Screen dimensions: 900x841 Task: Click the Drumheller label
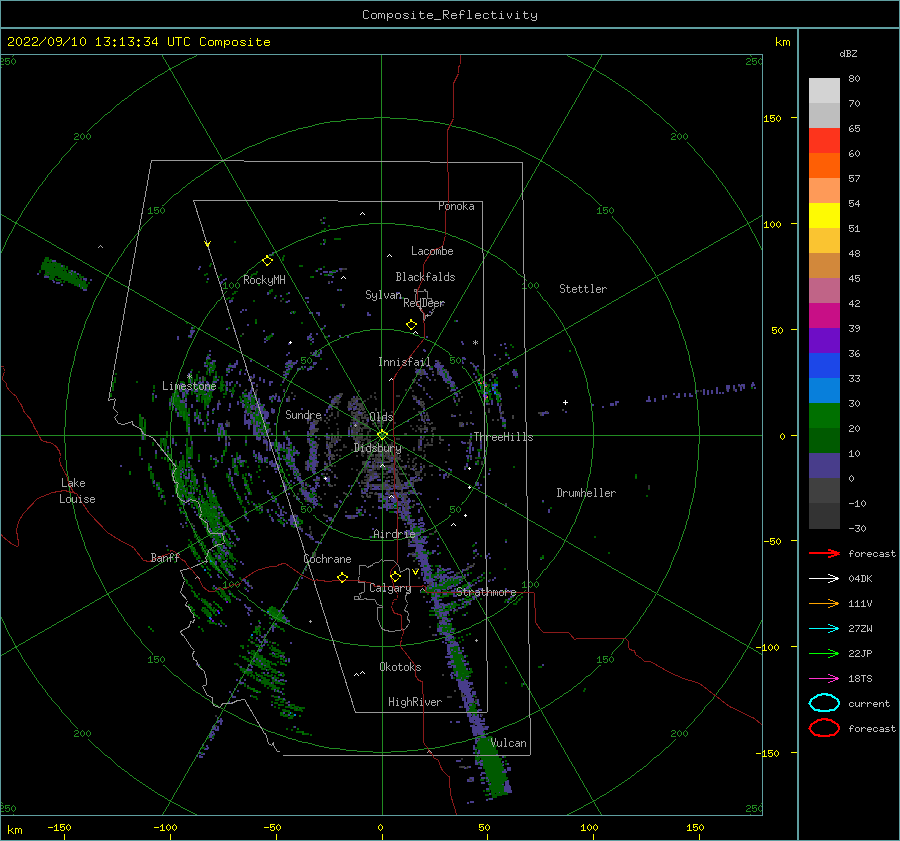click(586, 493)
